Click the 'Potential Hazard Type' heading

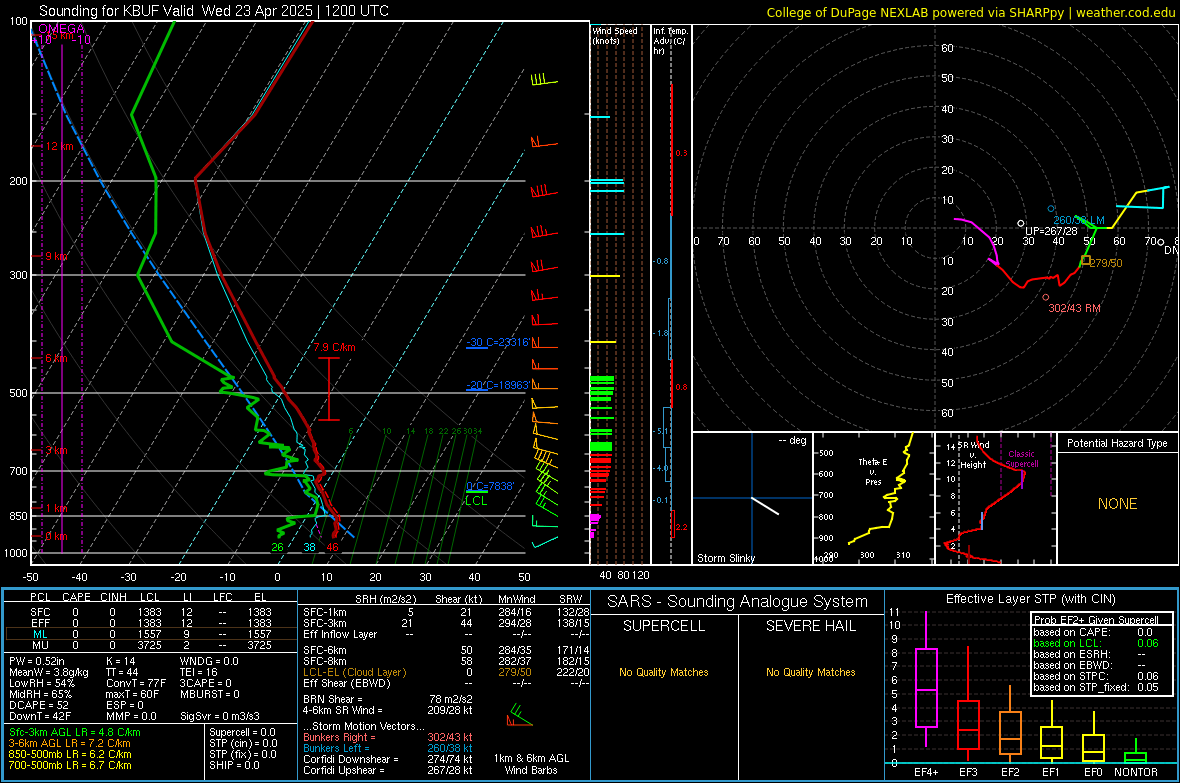(x=1117, y=443)
